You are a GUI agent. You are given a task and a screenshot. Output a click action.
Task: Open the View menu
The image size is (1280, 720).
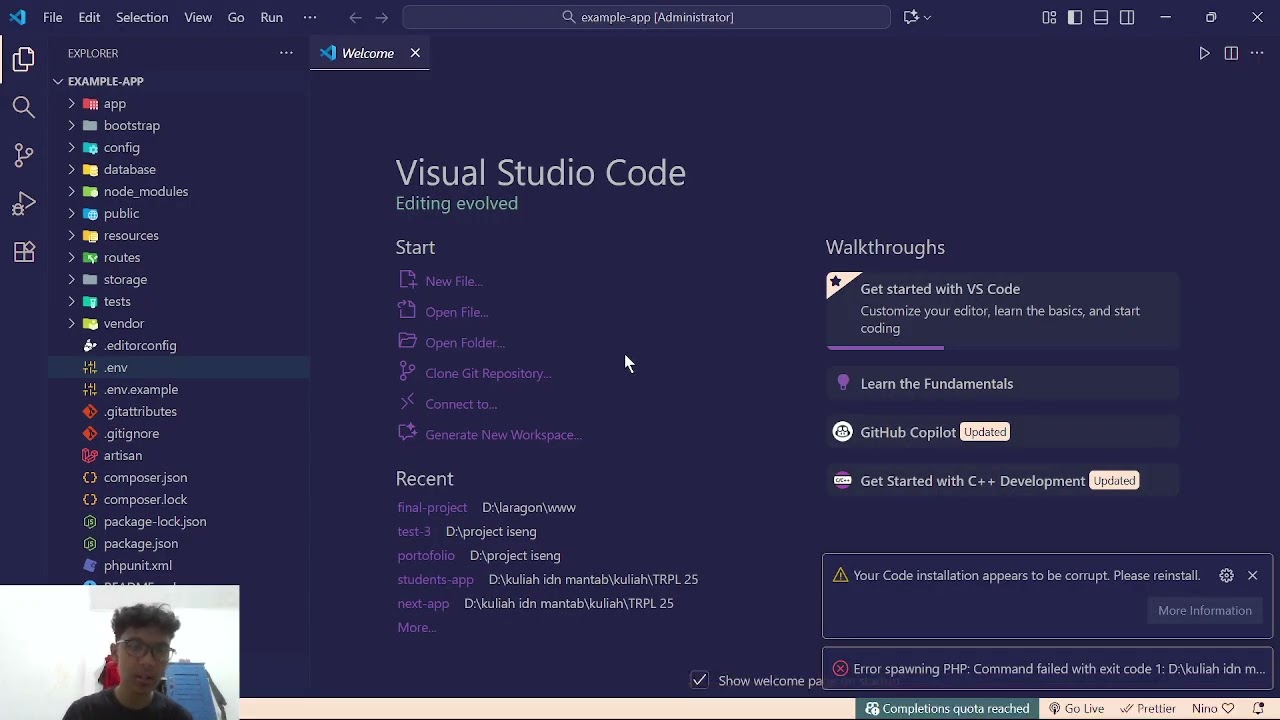tap(198, 17)
